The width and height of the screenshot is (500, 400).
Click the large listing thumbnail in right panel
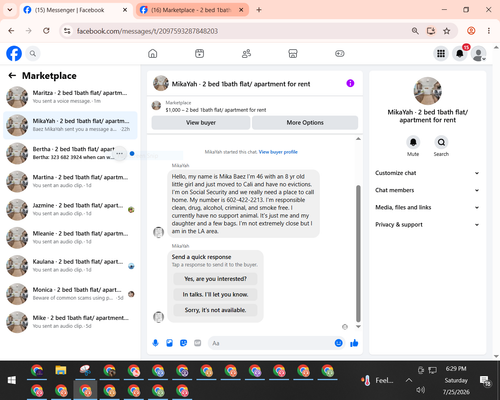pos(427,91)
